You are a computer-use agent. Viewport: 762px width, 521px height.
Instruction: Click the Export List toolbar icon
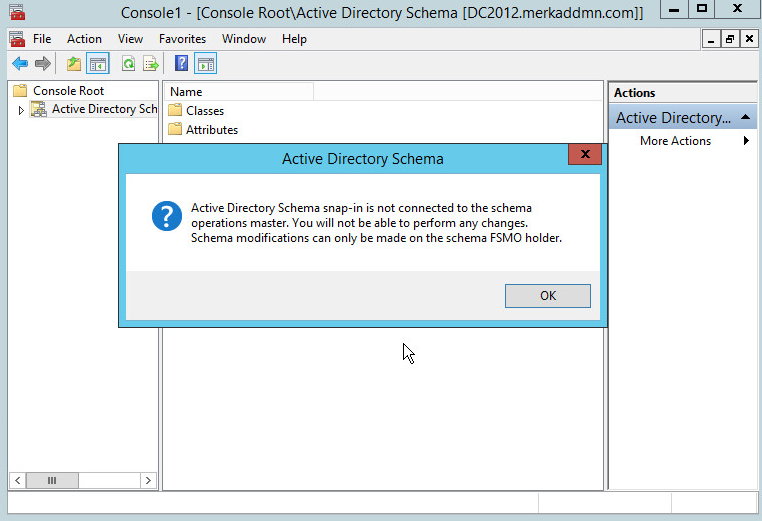(x=151, y=64)
